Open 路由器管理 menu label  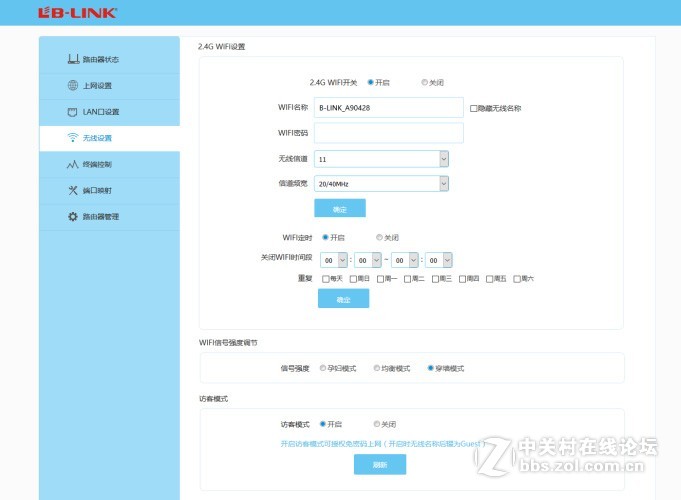101,216
